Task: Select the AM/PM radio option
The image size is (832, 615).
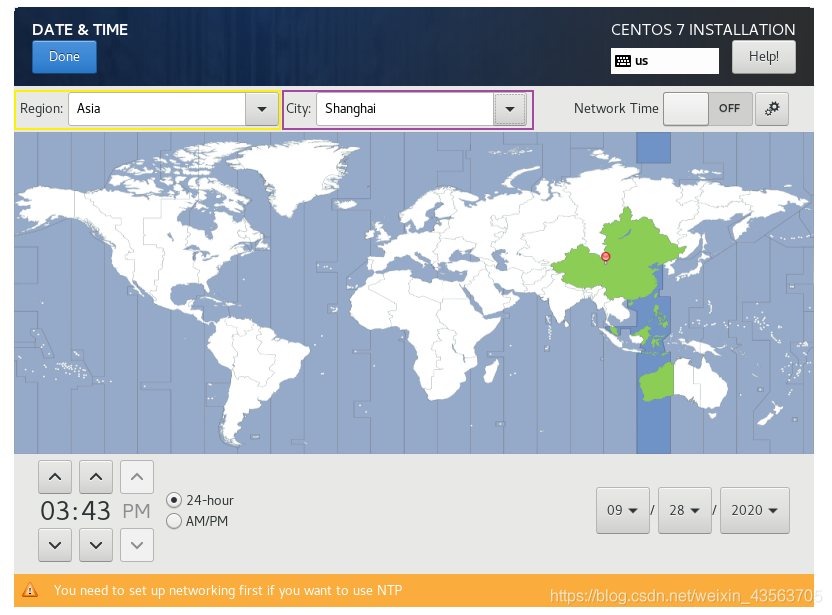Action: (174, 521)
